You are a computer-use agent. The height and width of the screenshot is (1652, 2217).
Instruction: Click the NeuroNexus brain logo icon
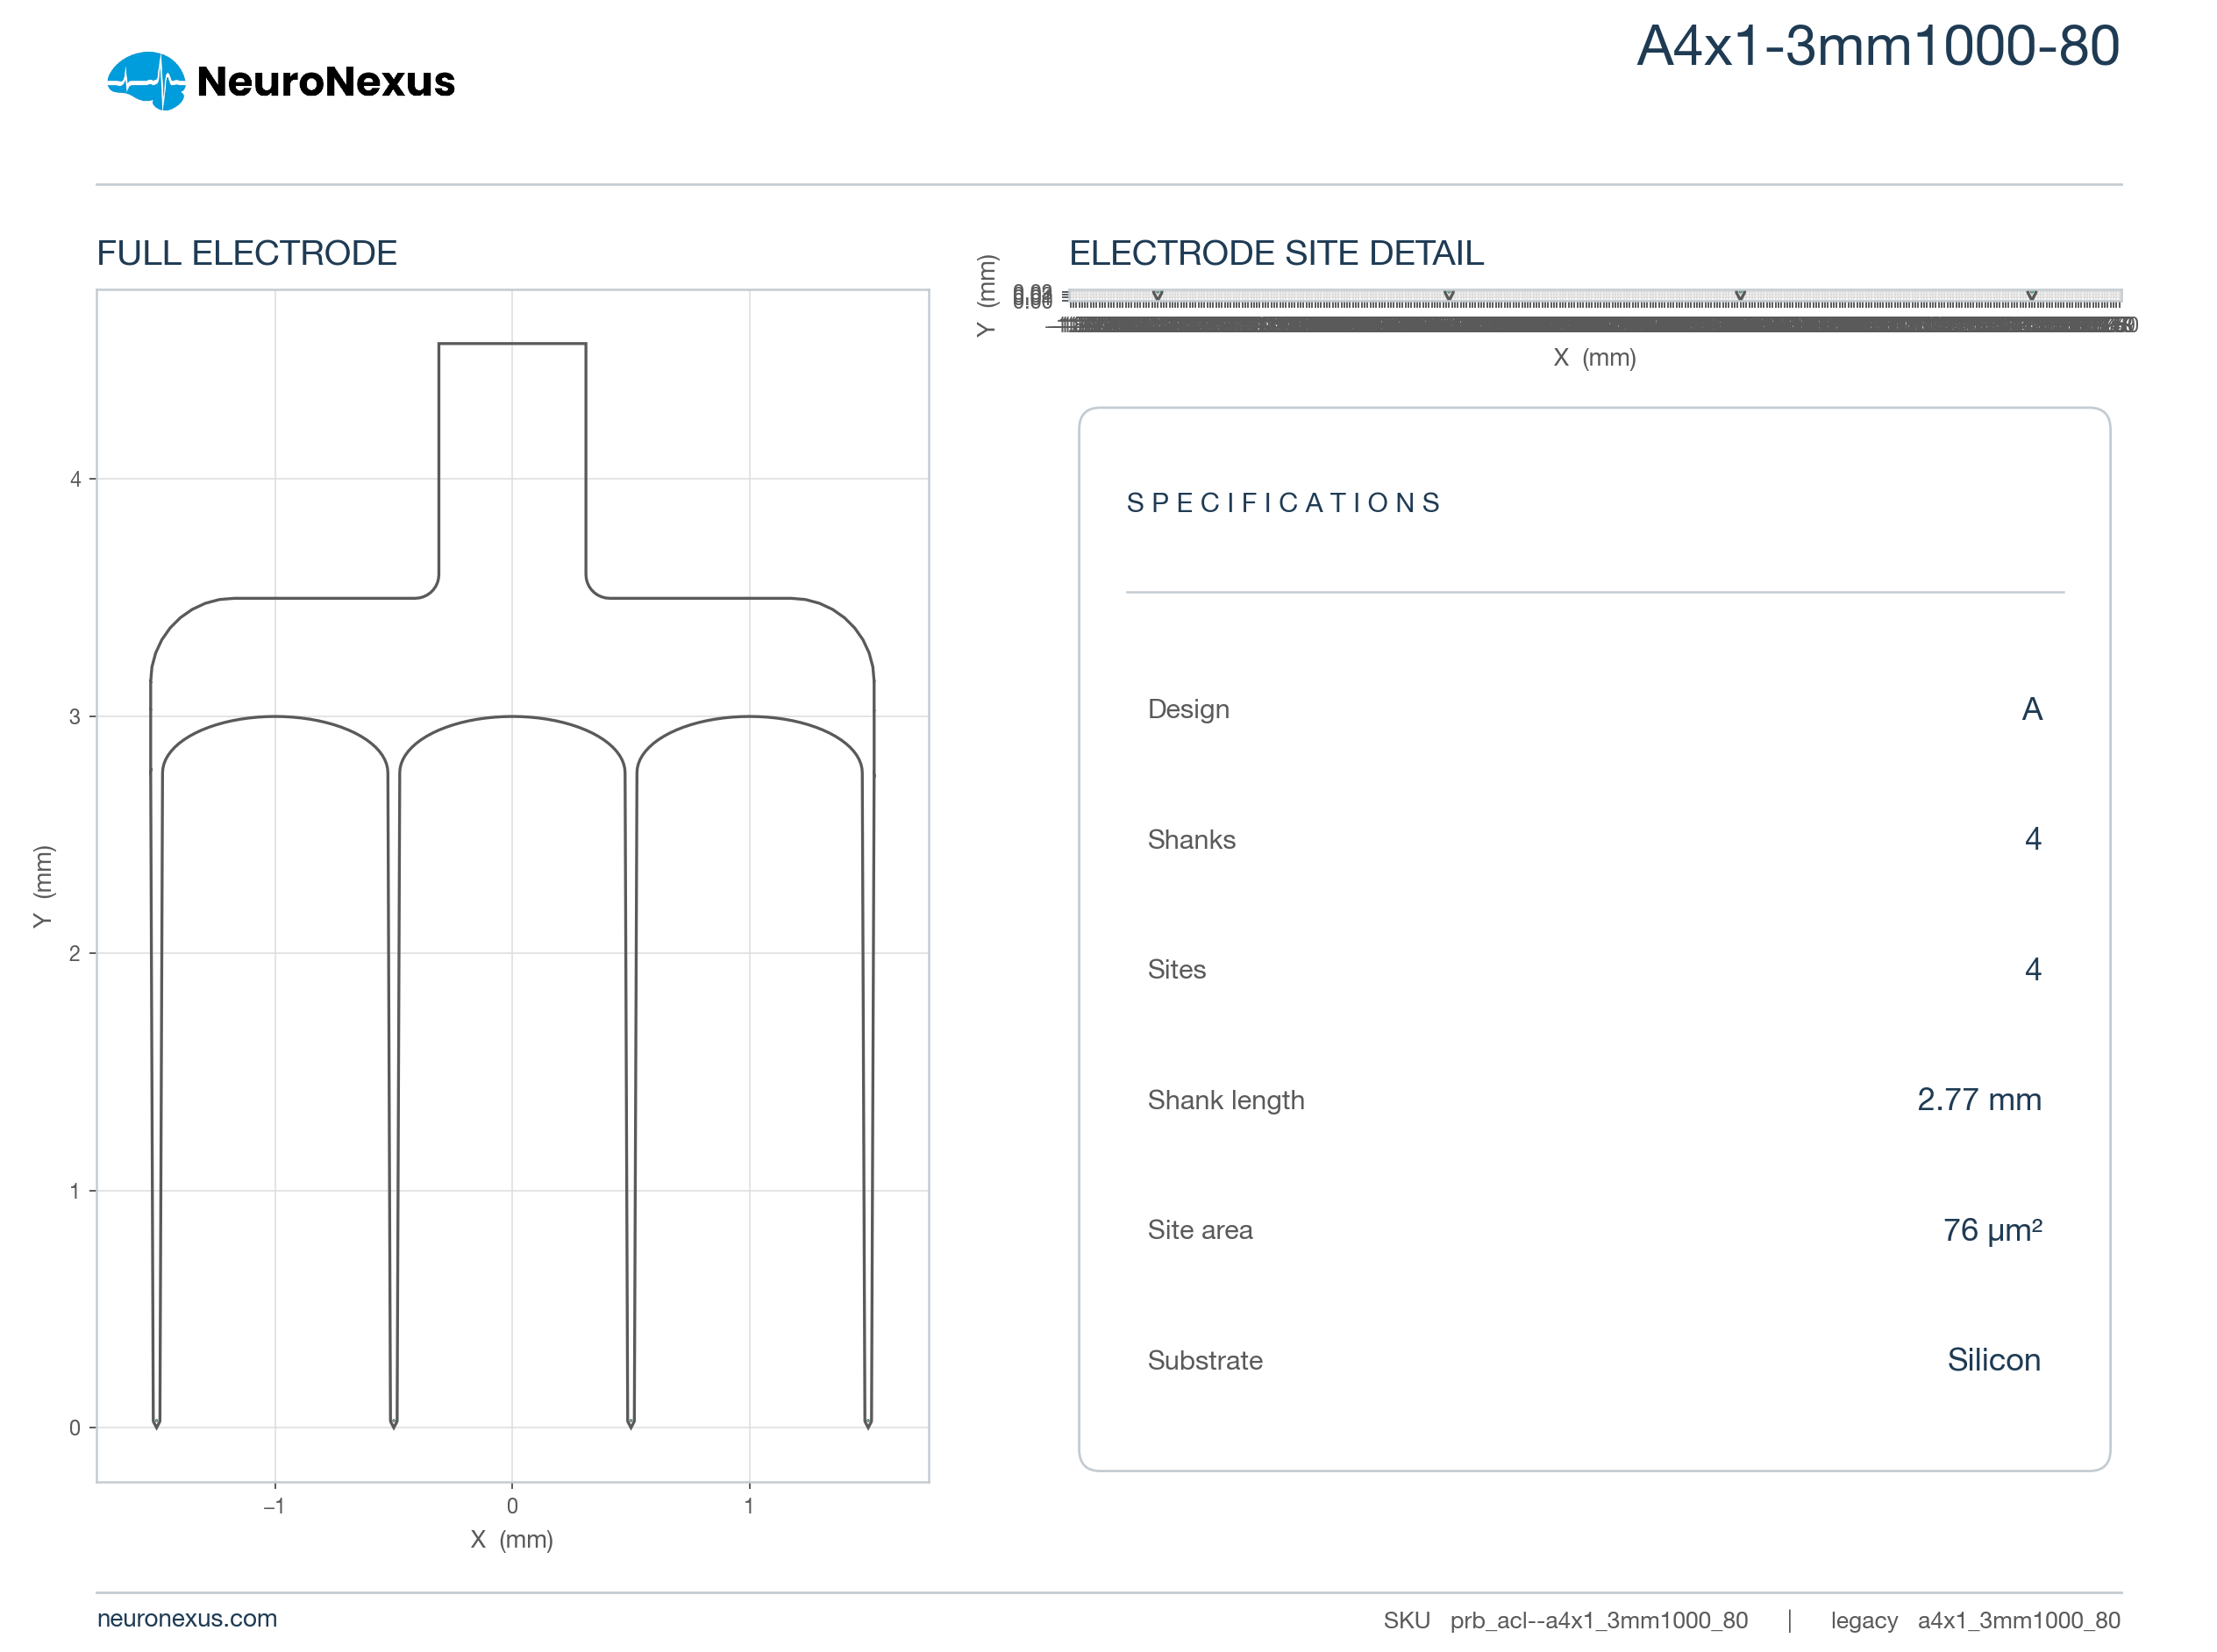146,81
